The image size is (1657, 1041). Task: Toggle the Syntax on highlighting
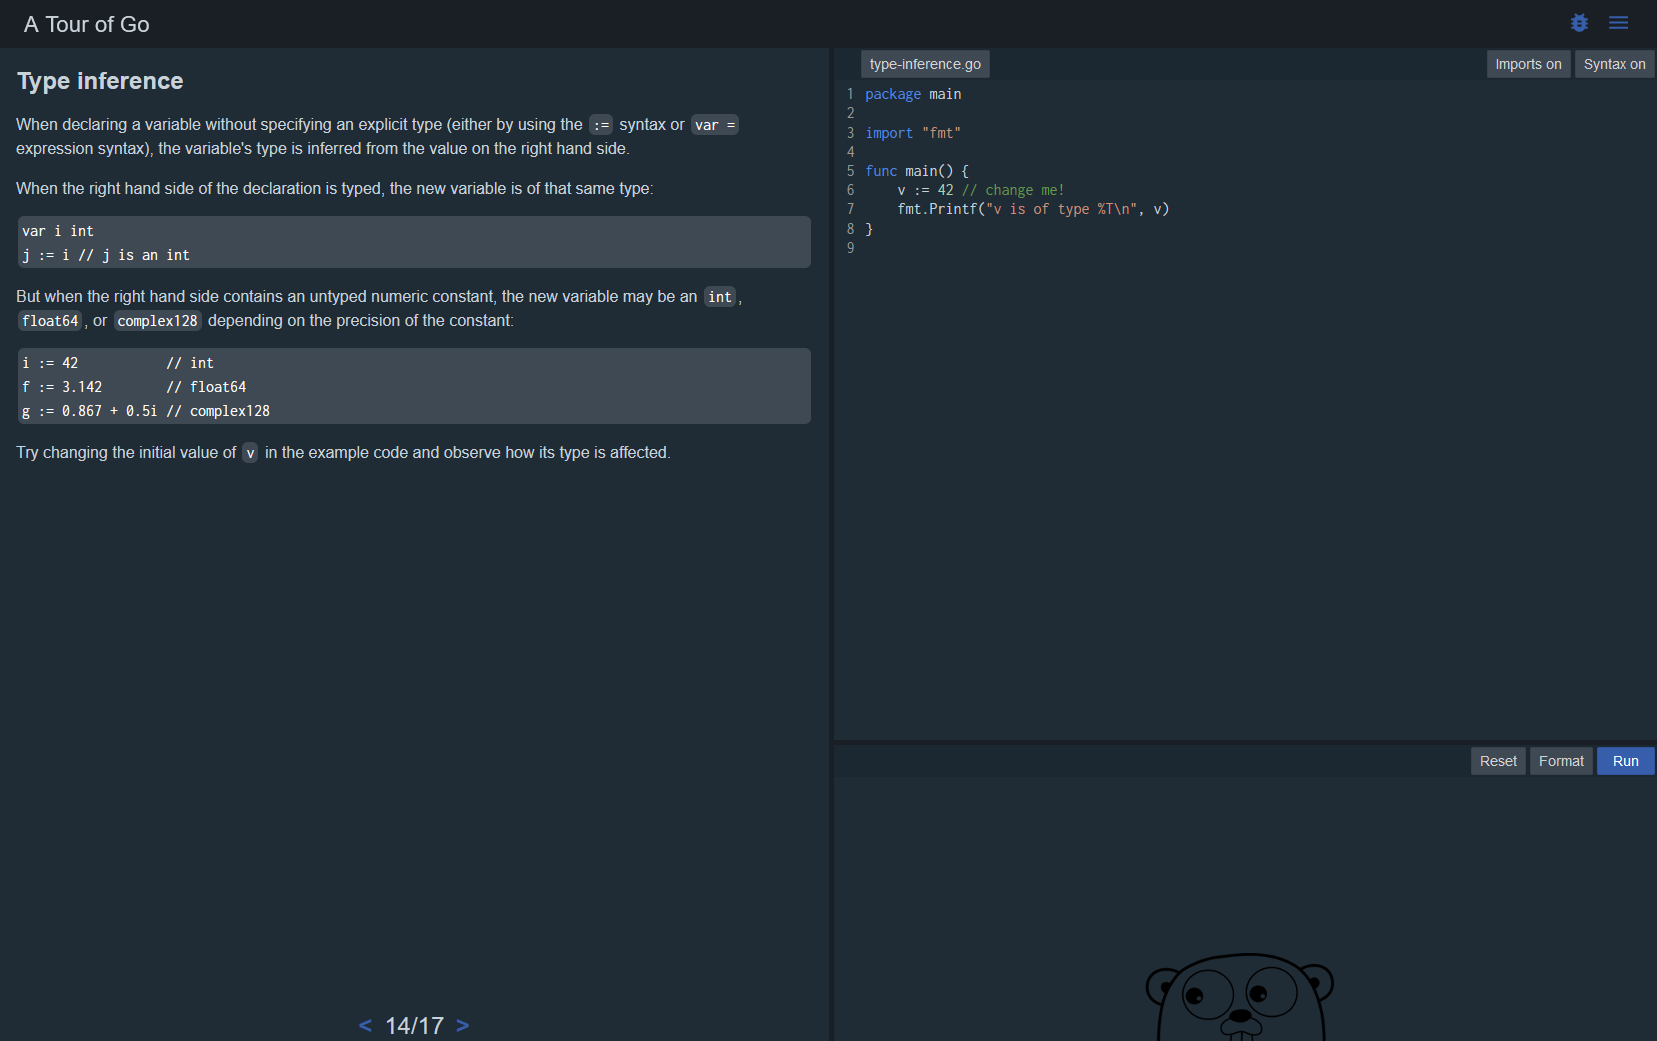[1613, 64]
